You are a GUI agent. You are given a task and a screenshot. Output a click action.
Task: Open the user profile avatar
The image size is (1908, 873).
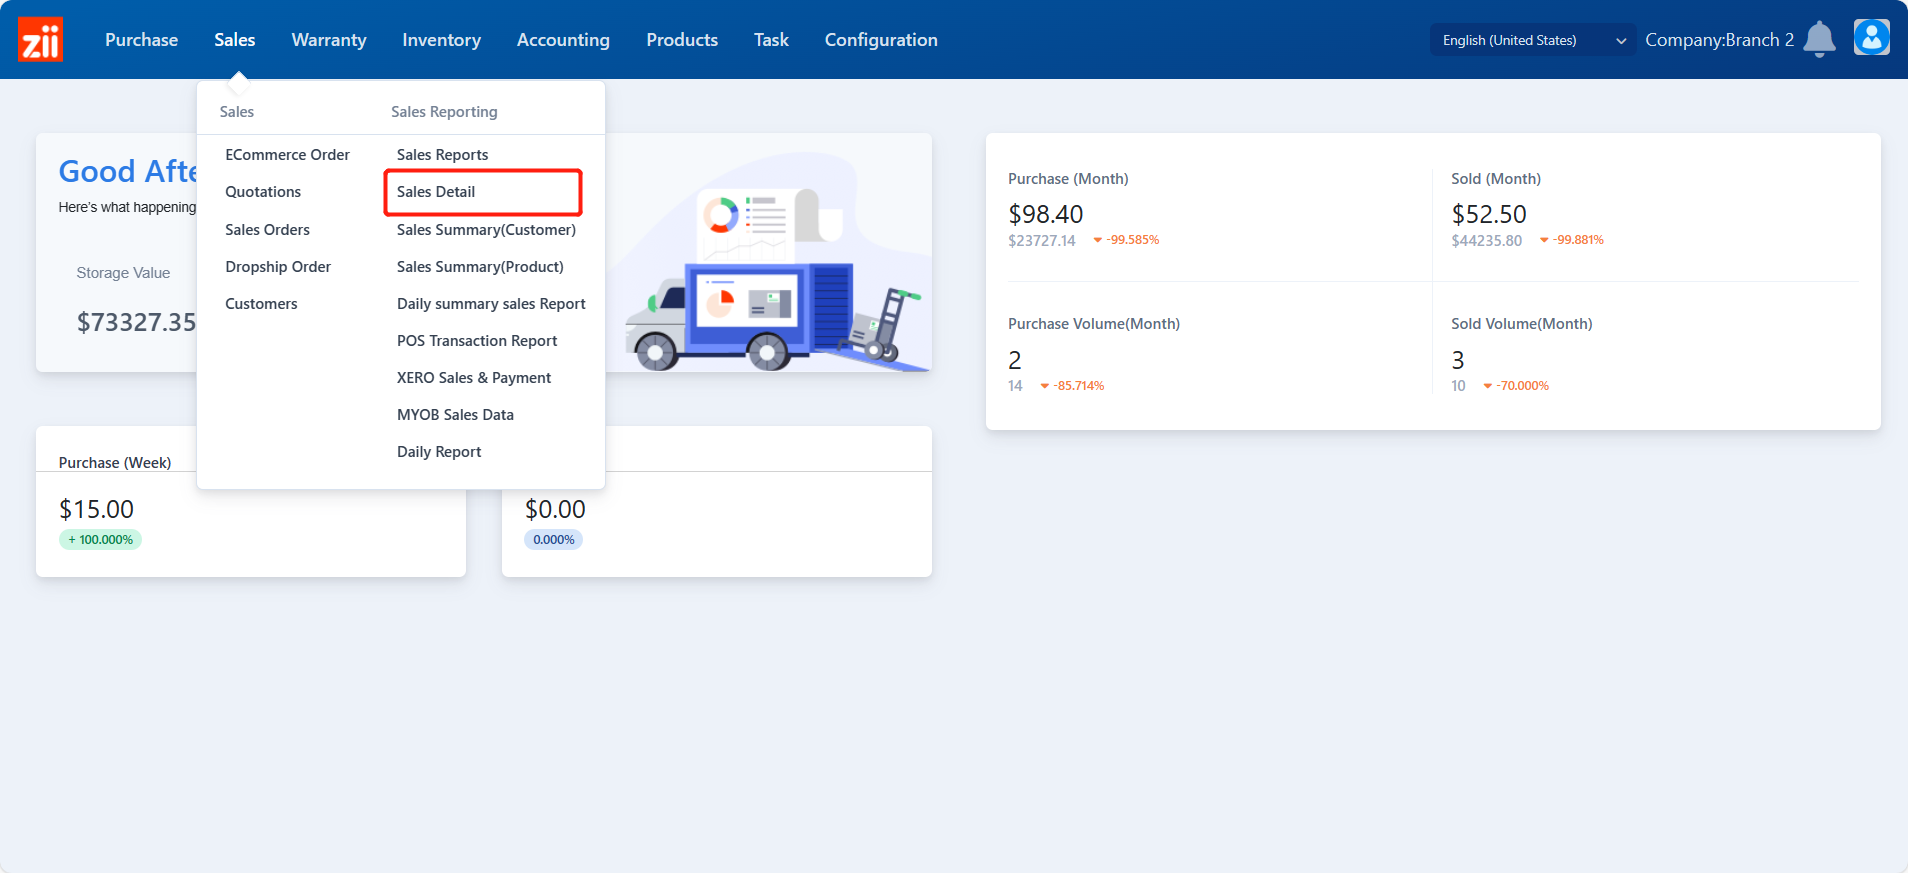tap(1871, 38)
